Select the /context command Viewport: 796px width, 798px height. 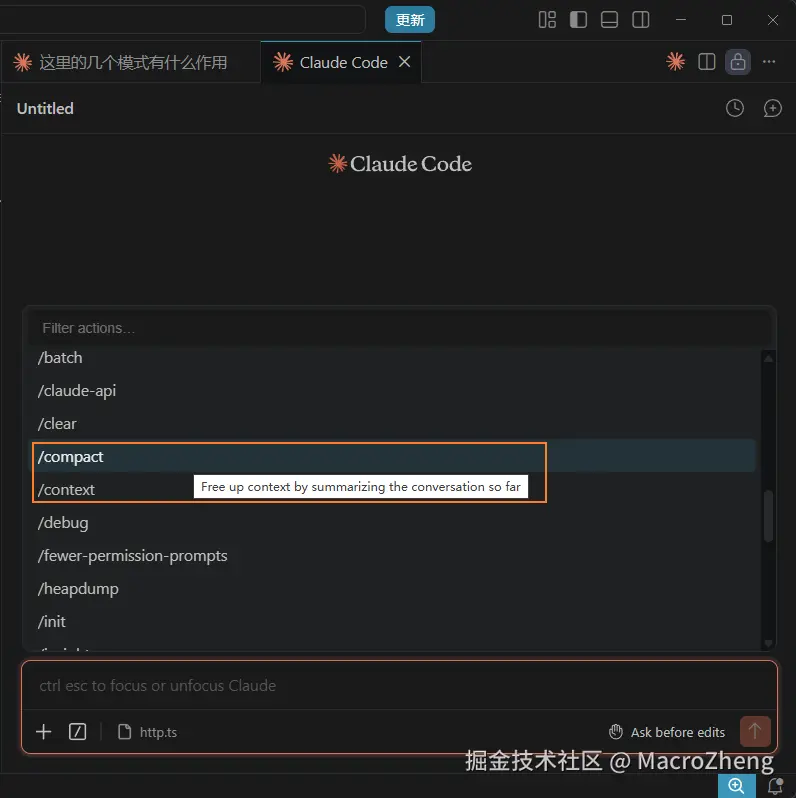(x=392, y=490)
